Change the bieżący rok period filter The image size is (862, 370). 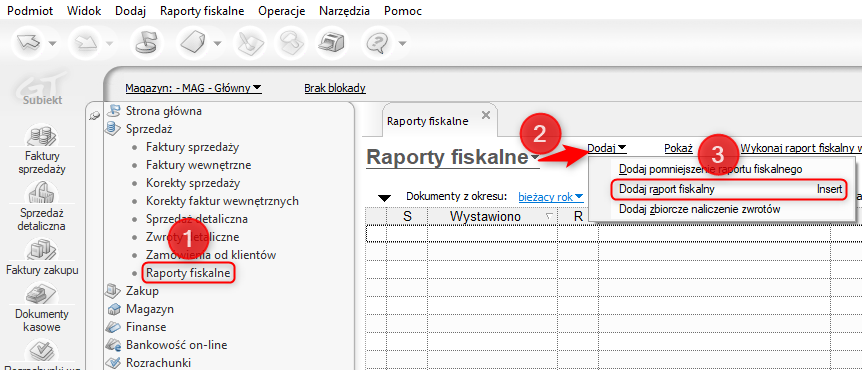coord(551,196)
